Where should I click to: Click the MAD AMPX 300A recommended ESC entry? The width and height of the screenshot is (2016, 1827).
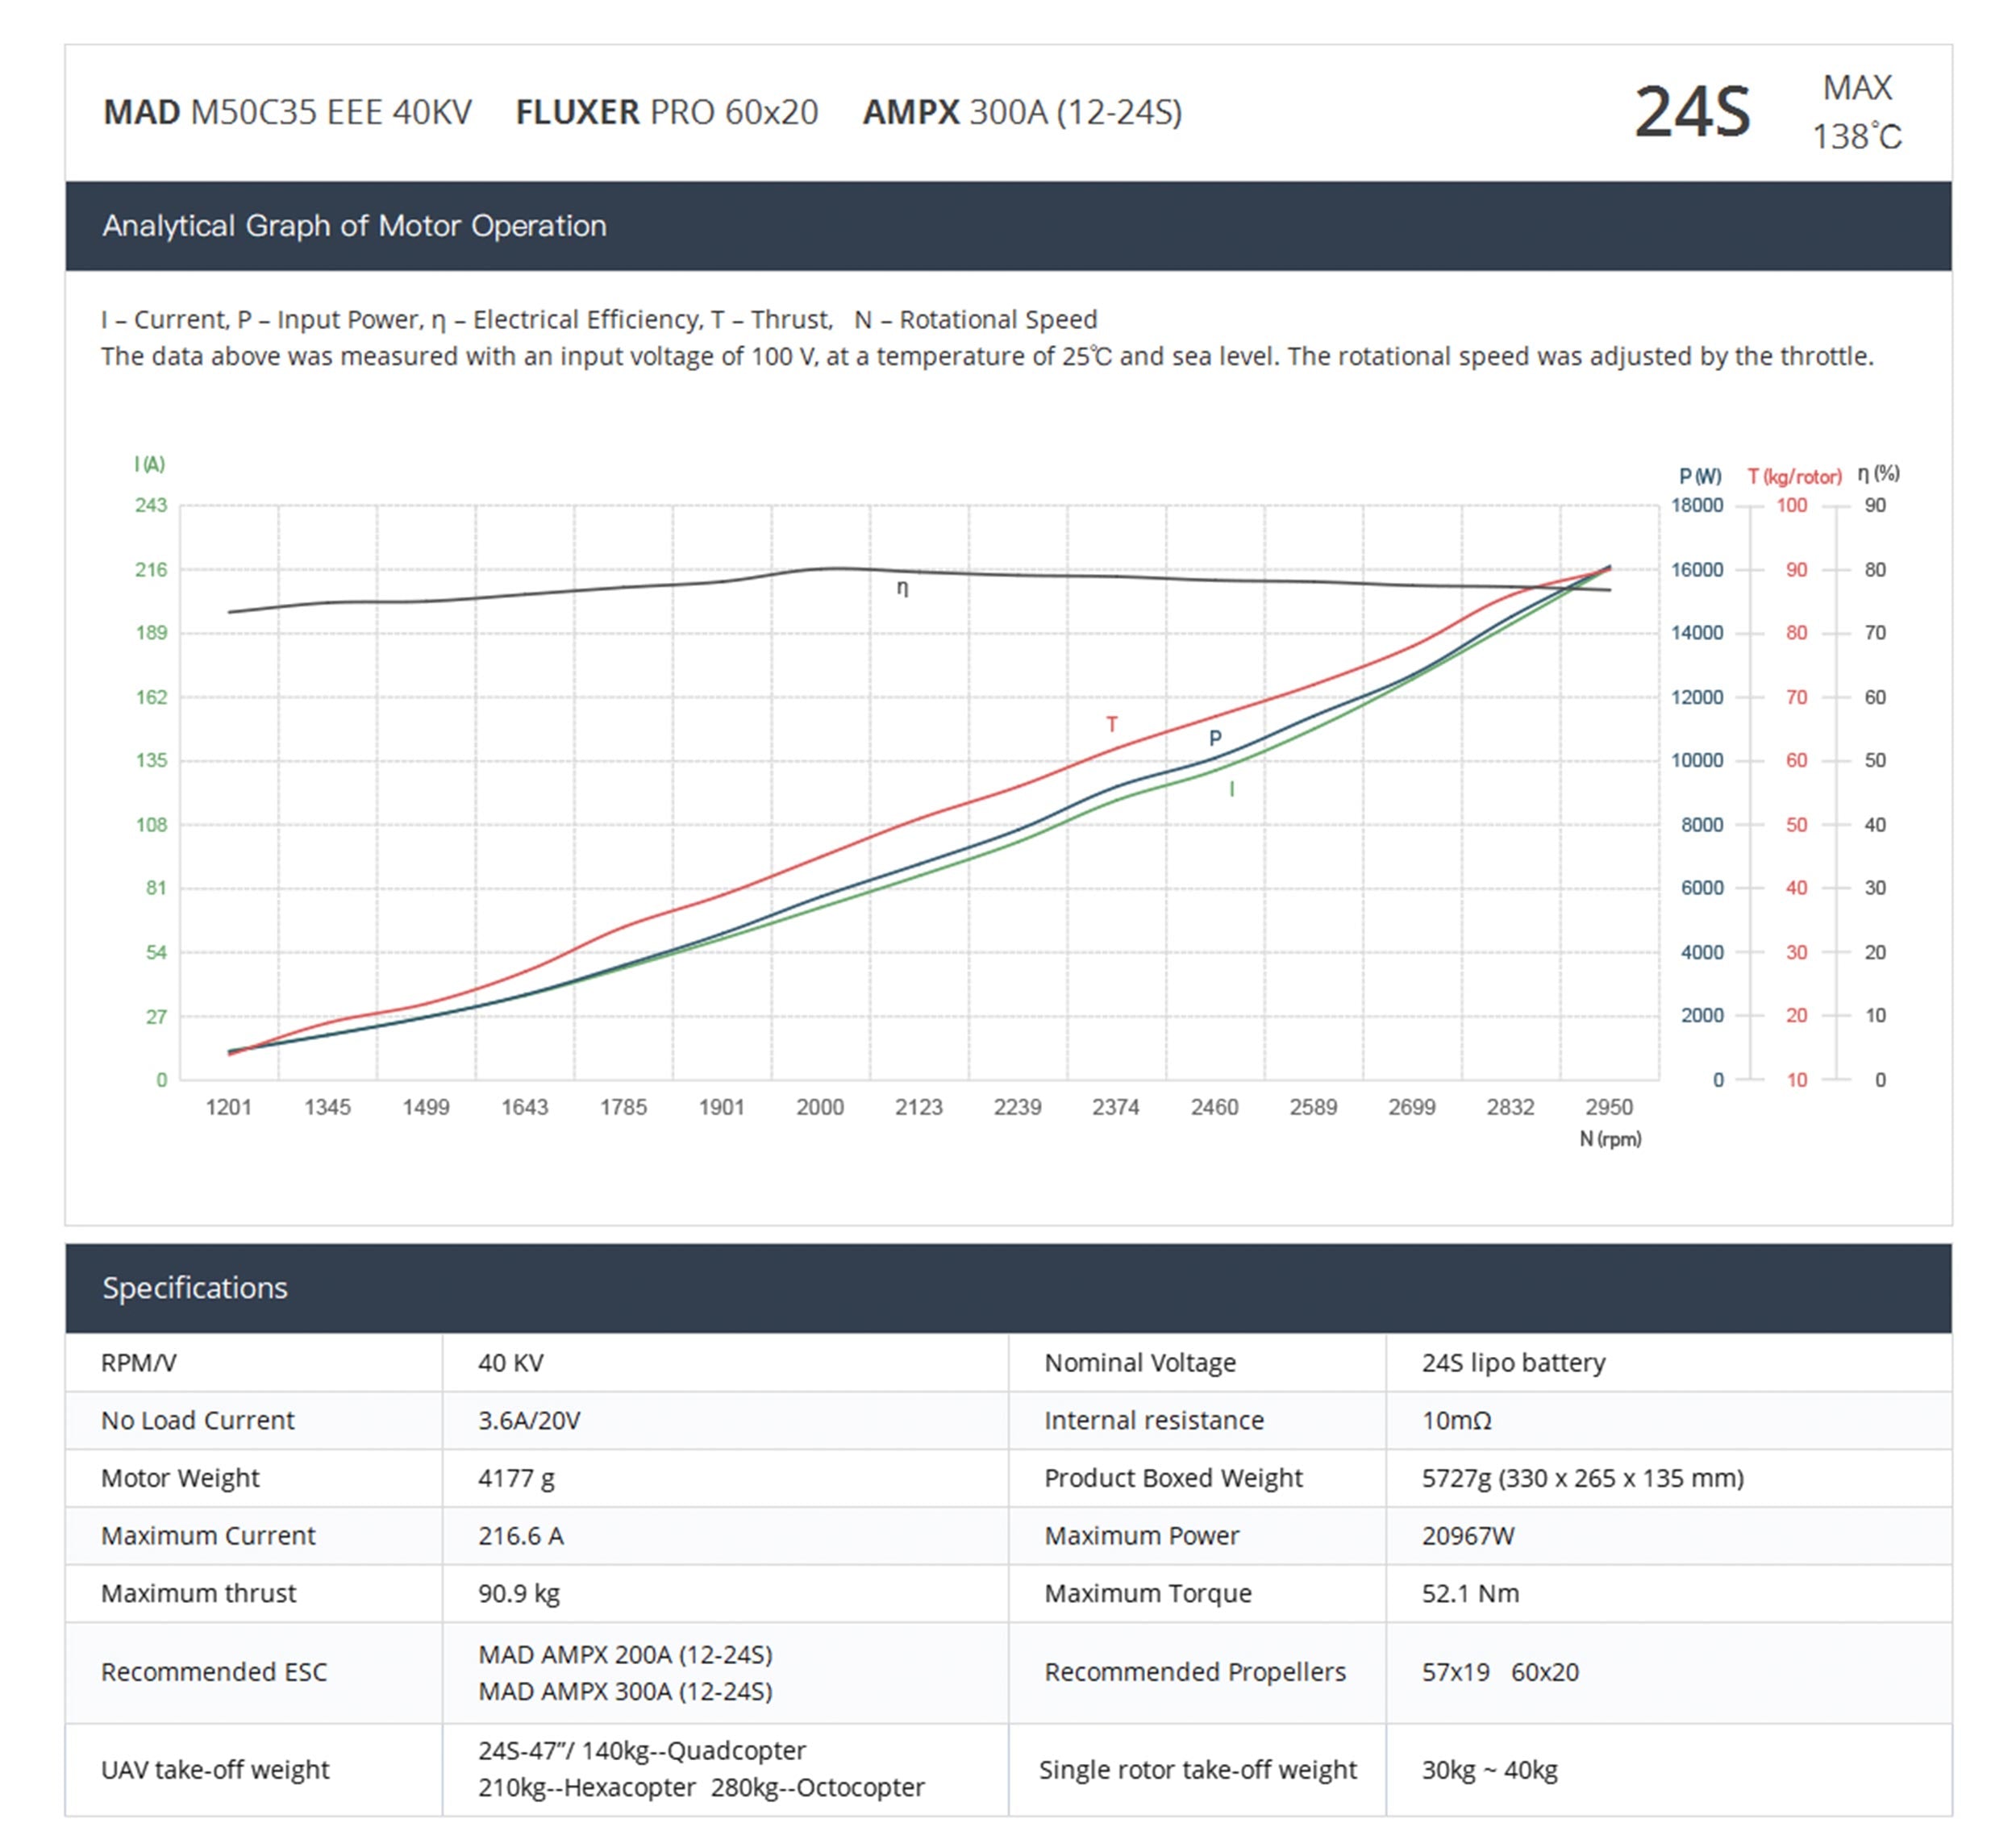(x=625, y=1691)
